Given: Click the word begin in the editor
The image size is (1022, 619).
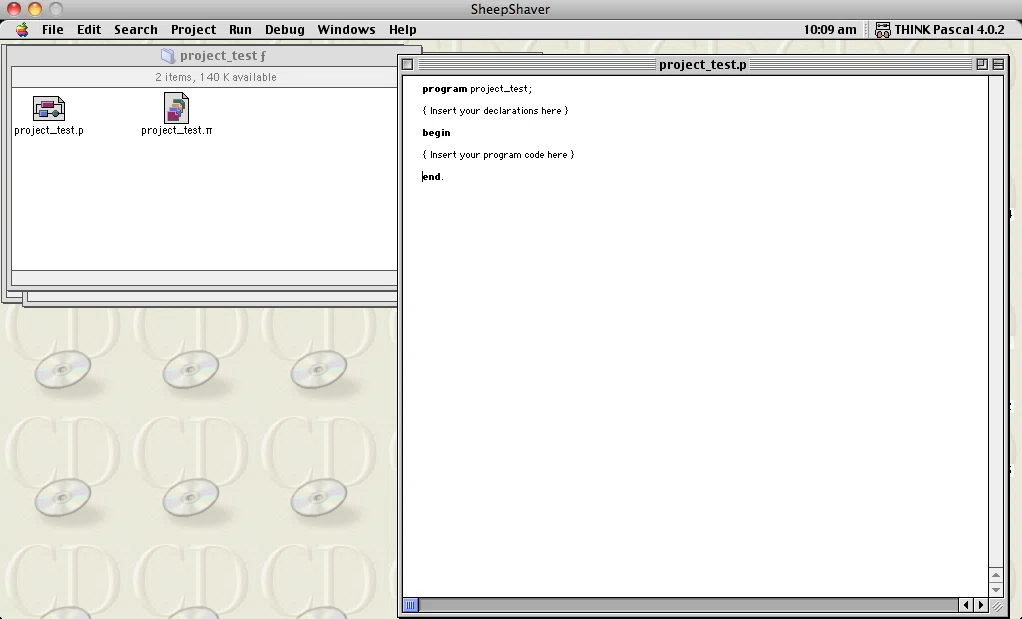Looking at the screenshot, I should pyautogui.click(x=436, y=133).
